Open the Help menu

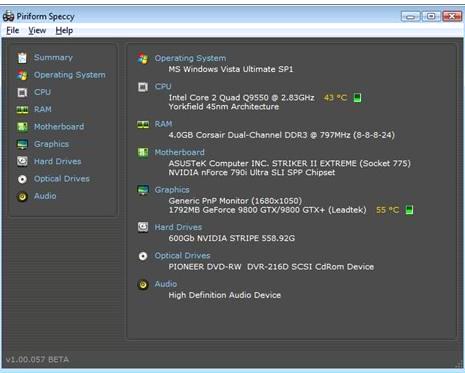click(x=64, y=31)
